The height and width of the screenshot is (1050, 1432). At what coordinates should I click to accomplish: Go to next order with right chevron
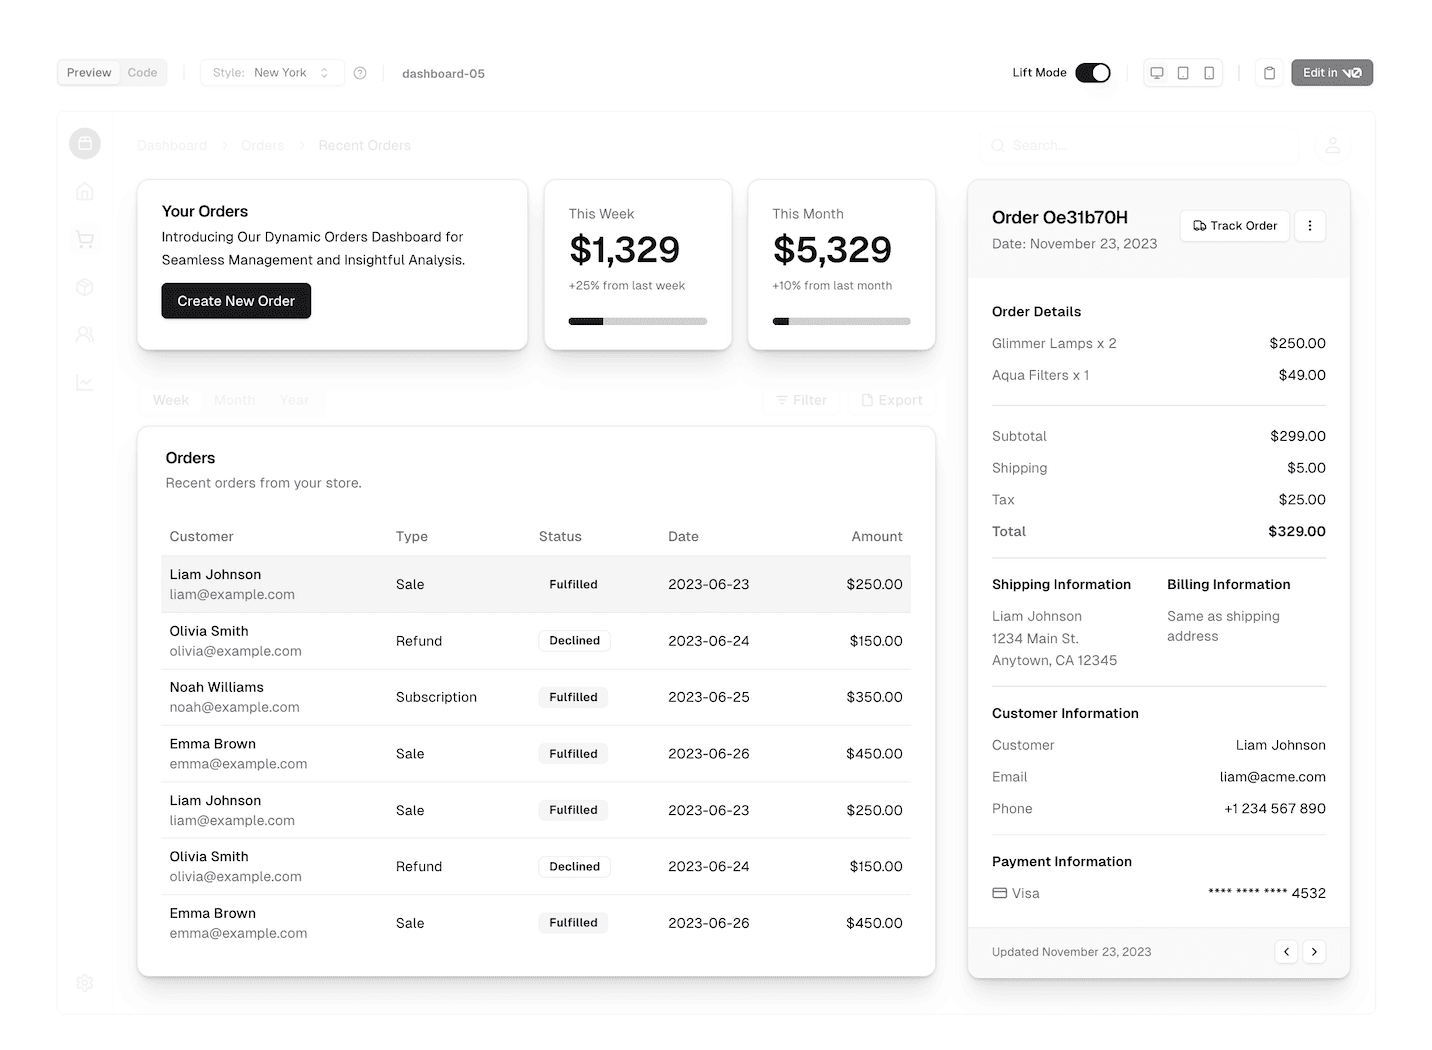click(x=1314, y=951)
